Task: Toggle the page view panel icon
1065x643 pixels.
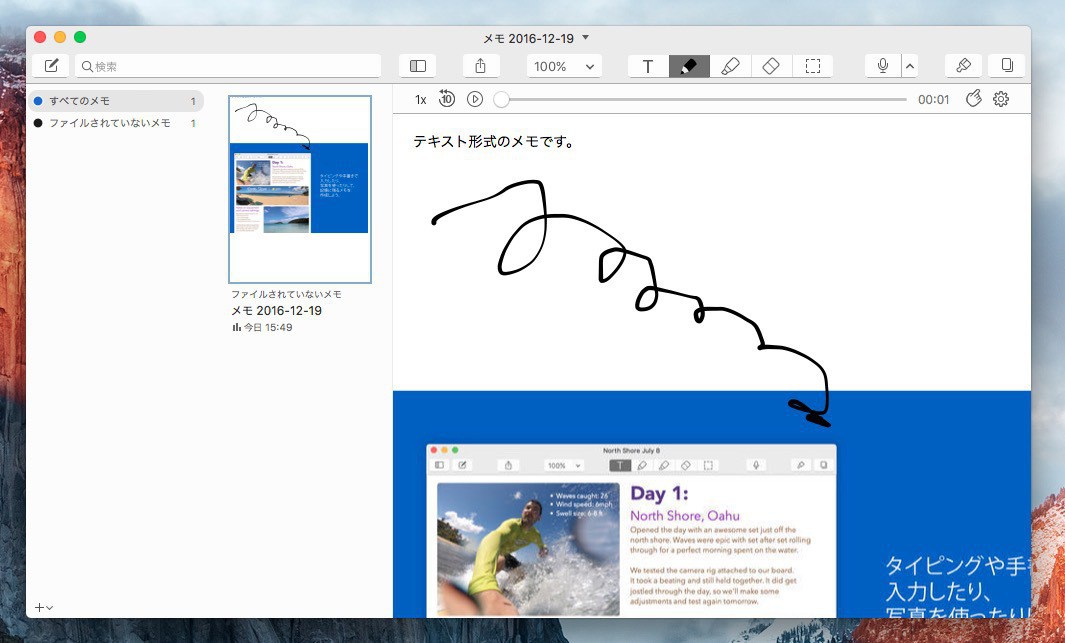Action: tap(1006, 66)
